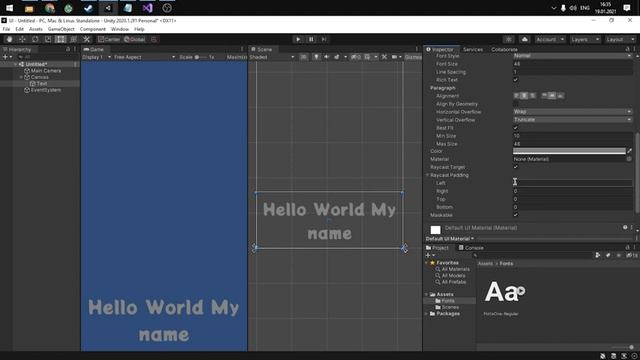Collapse the Canvas tree node
Screen dimensions: 640x360
click(21, 77)
